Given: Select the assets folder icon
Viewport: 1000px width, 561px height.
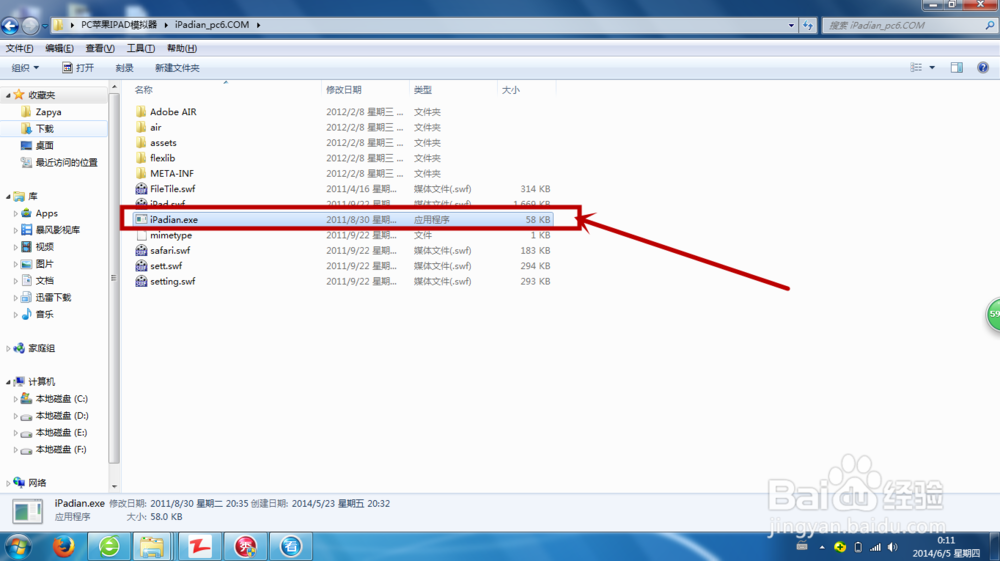Looking at the screenshot, I should pos(141,142).
